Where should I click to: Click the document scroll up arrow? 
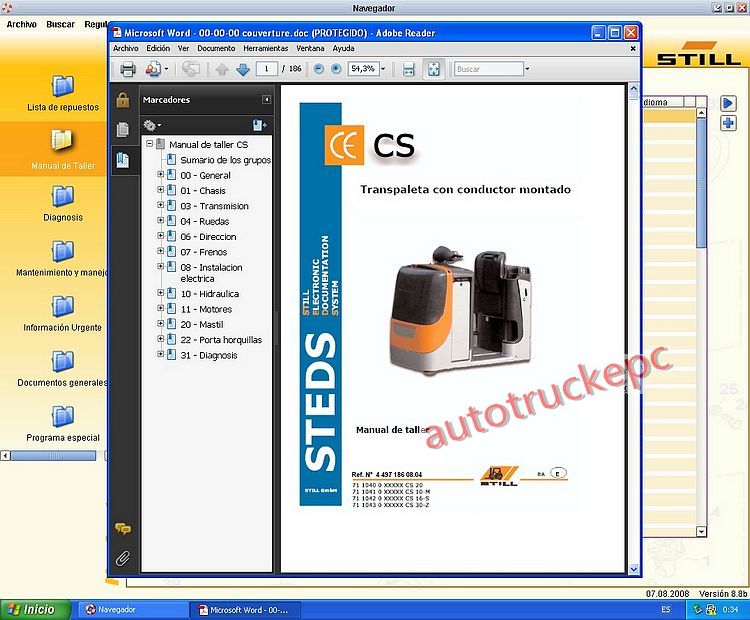[x=633, y=89]
